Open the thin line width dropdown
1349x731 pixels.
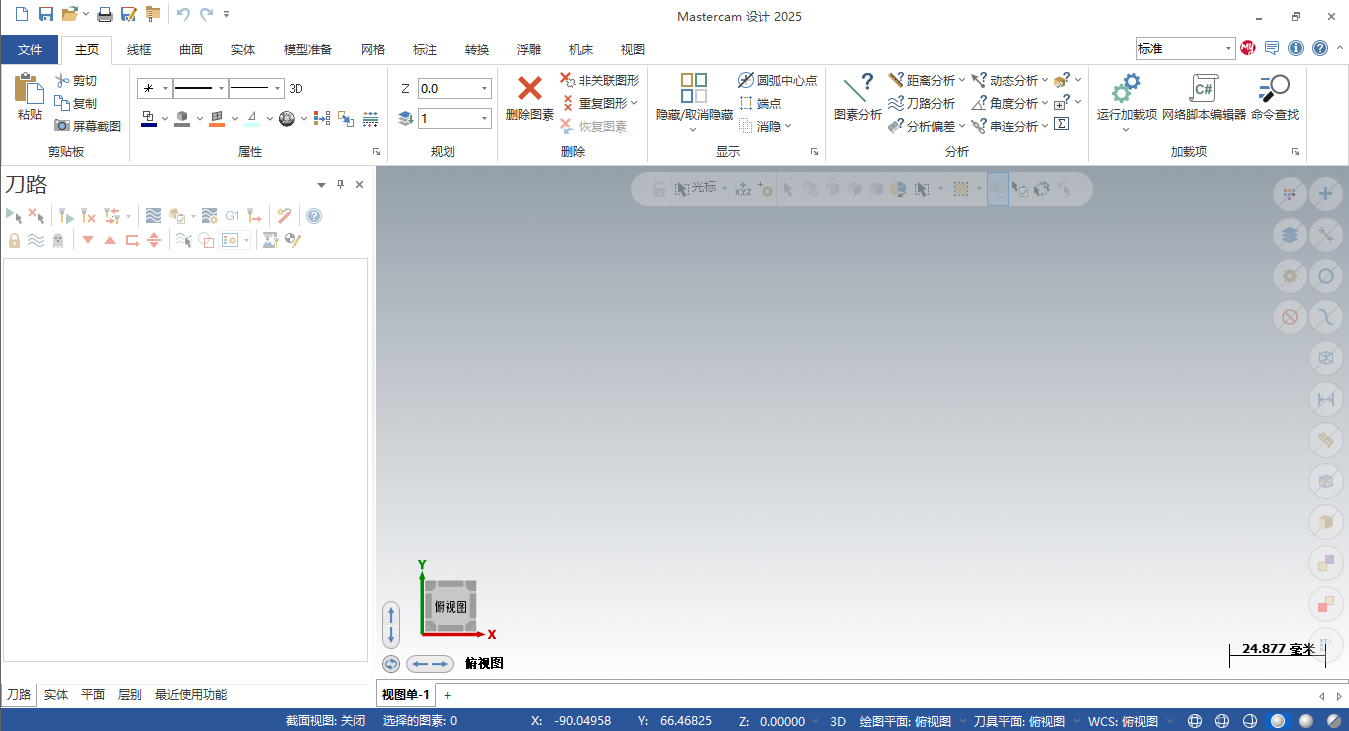pos(277,89)
